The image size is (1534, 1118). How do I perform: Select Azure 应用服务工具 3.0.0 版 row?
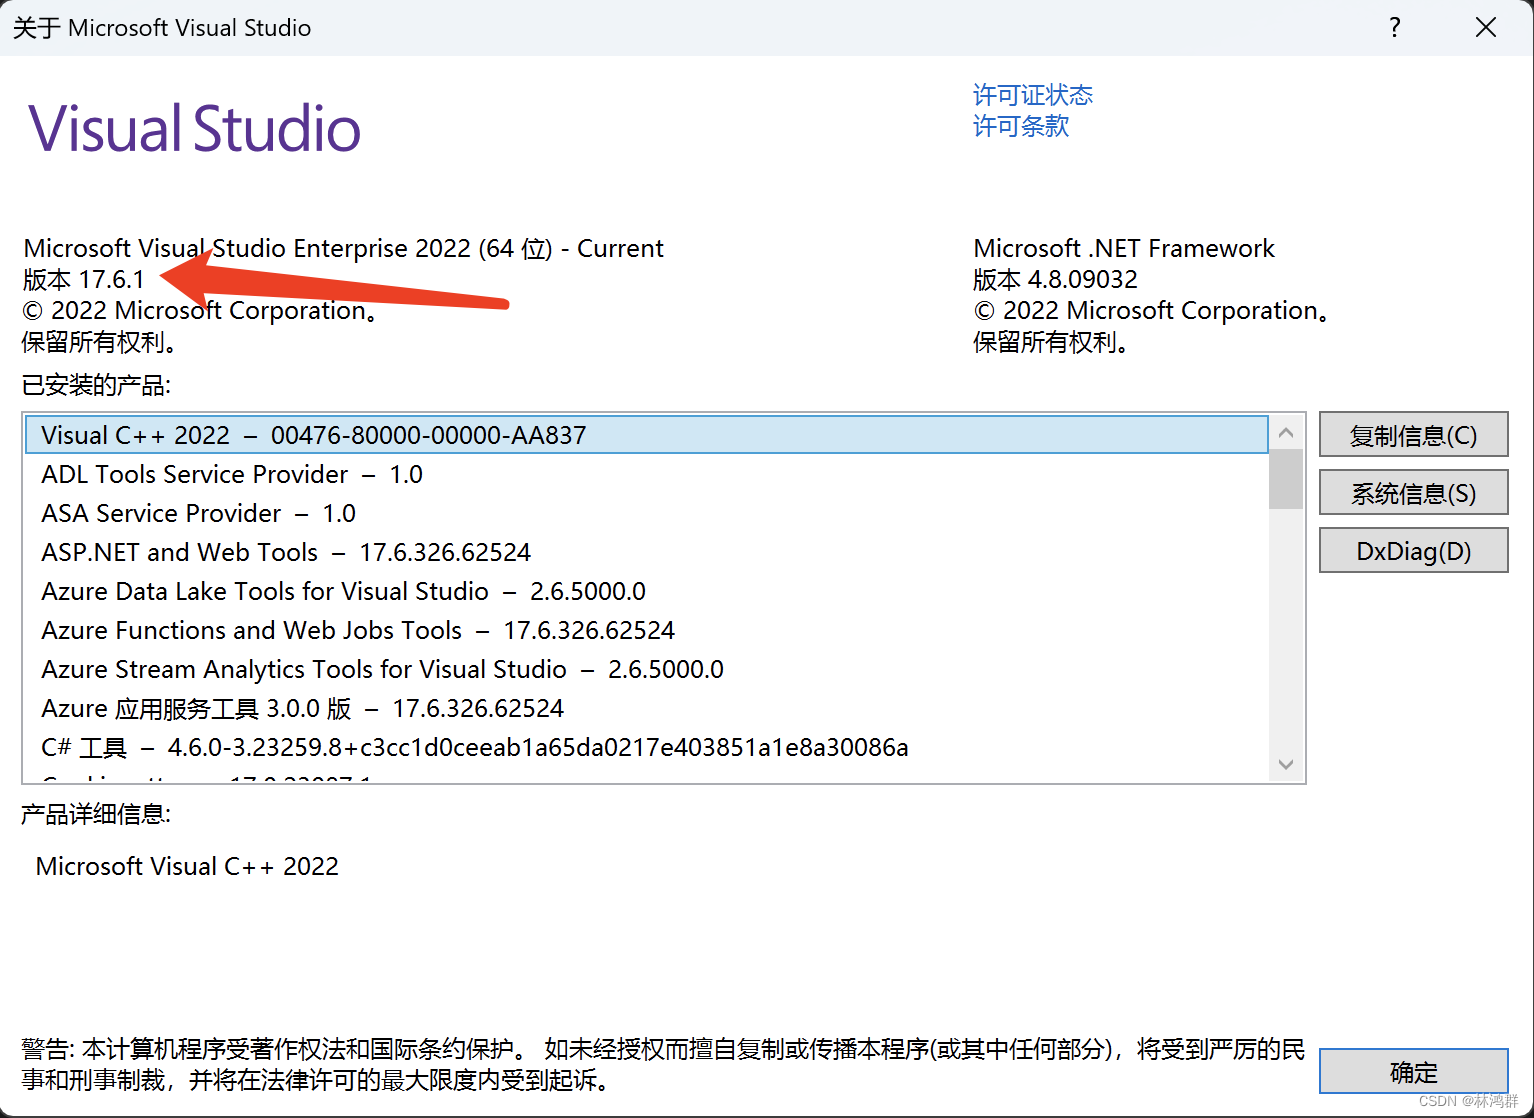pyautogui.click(x=647, y=708)
